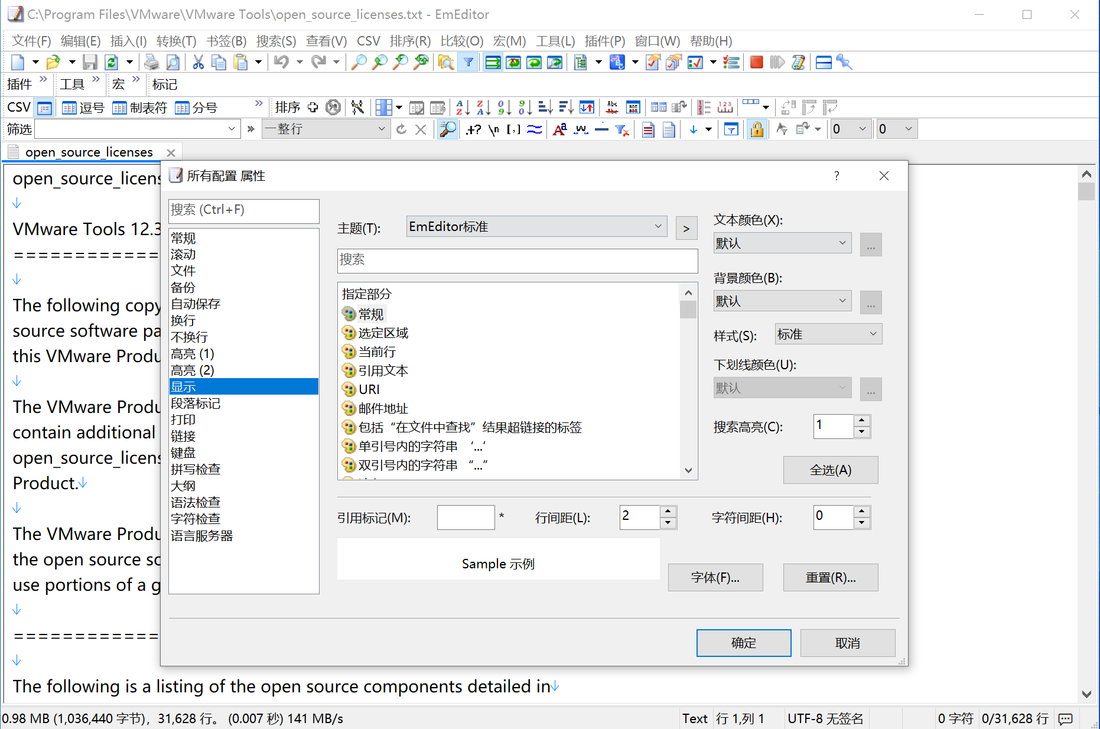
Task: Click the > button beside the theme dropdown
Action: coord(686,228)
